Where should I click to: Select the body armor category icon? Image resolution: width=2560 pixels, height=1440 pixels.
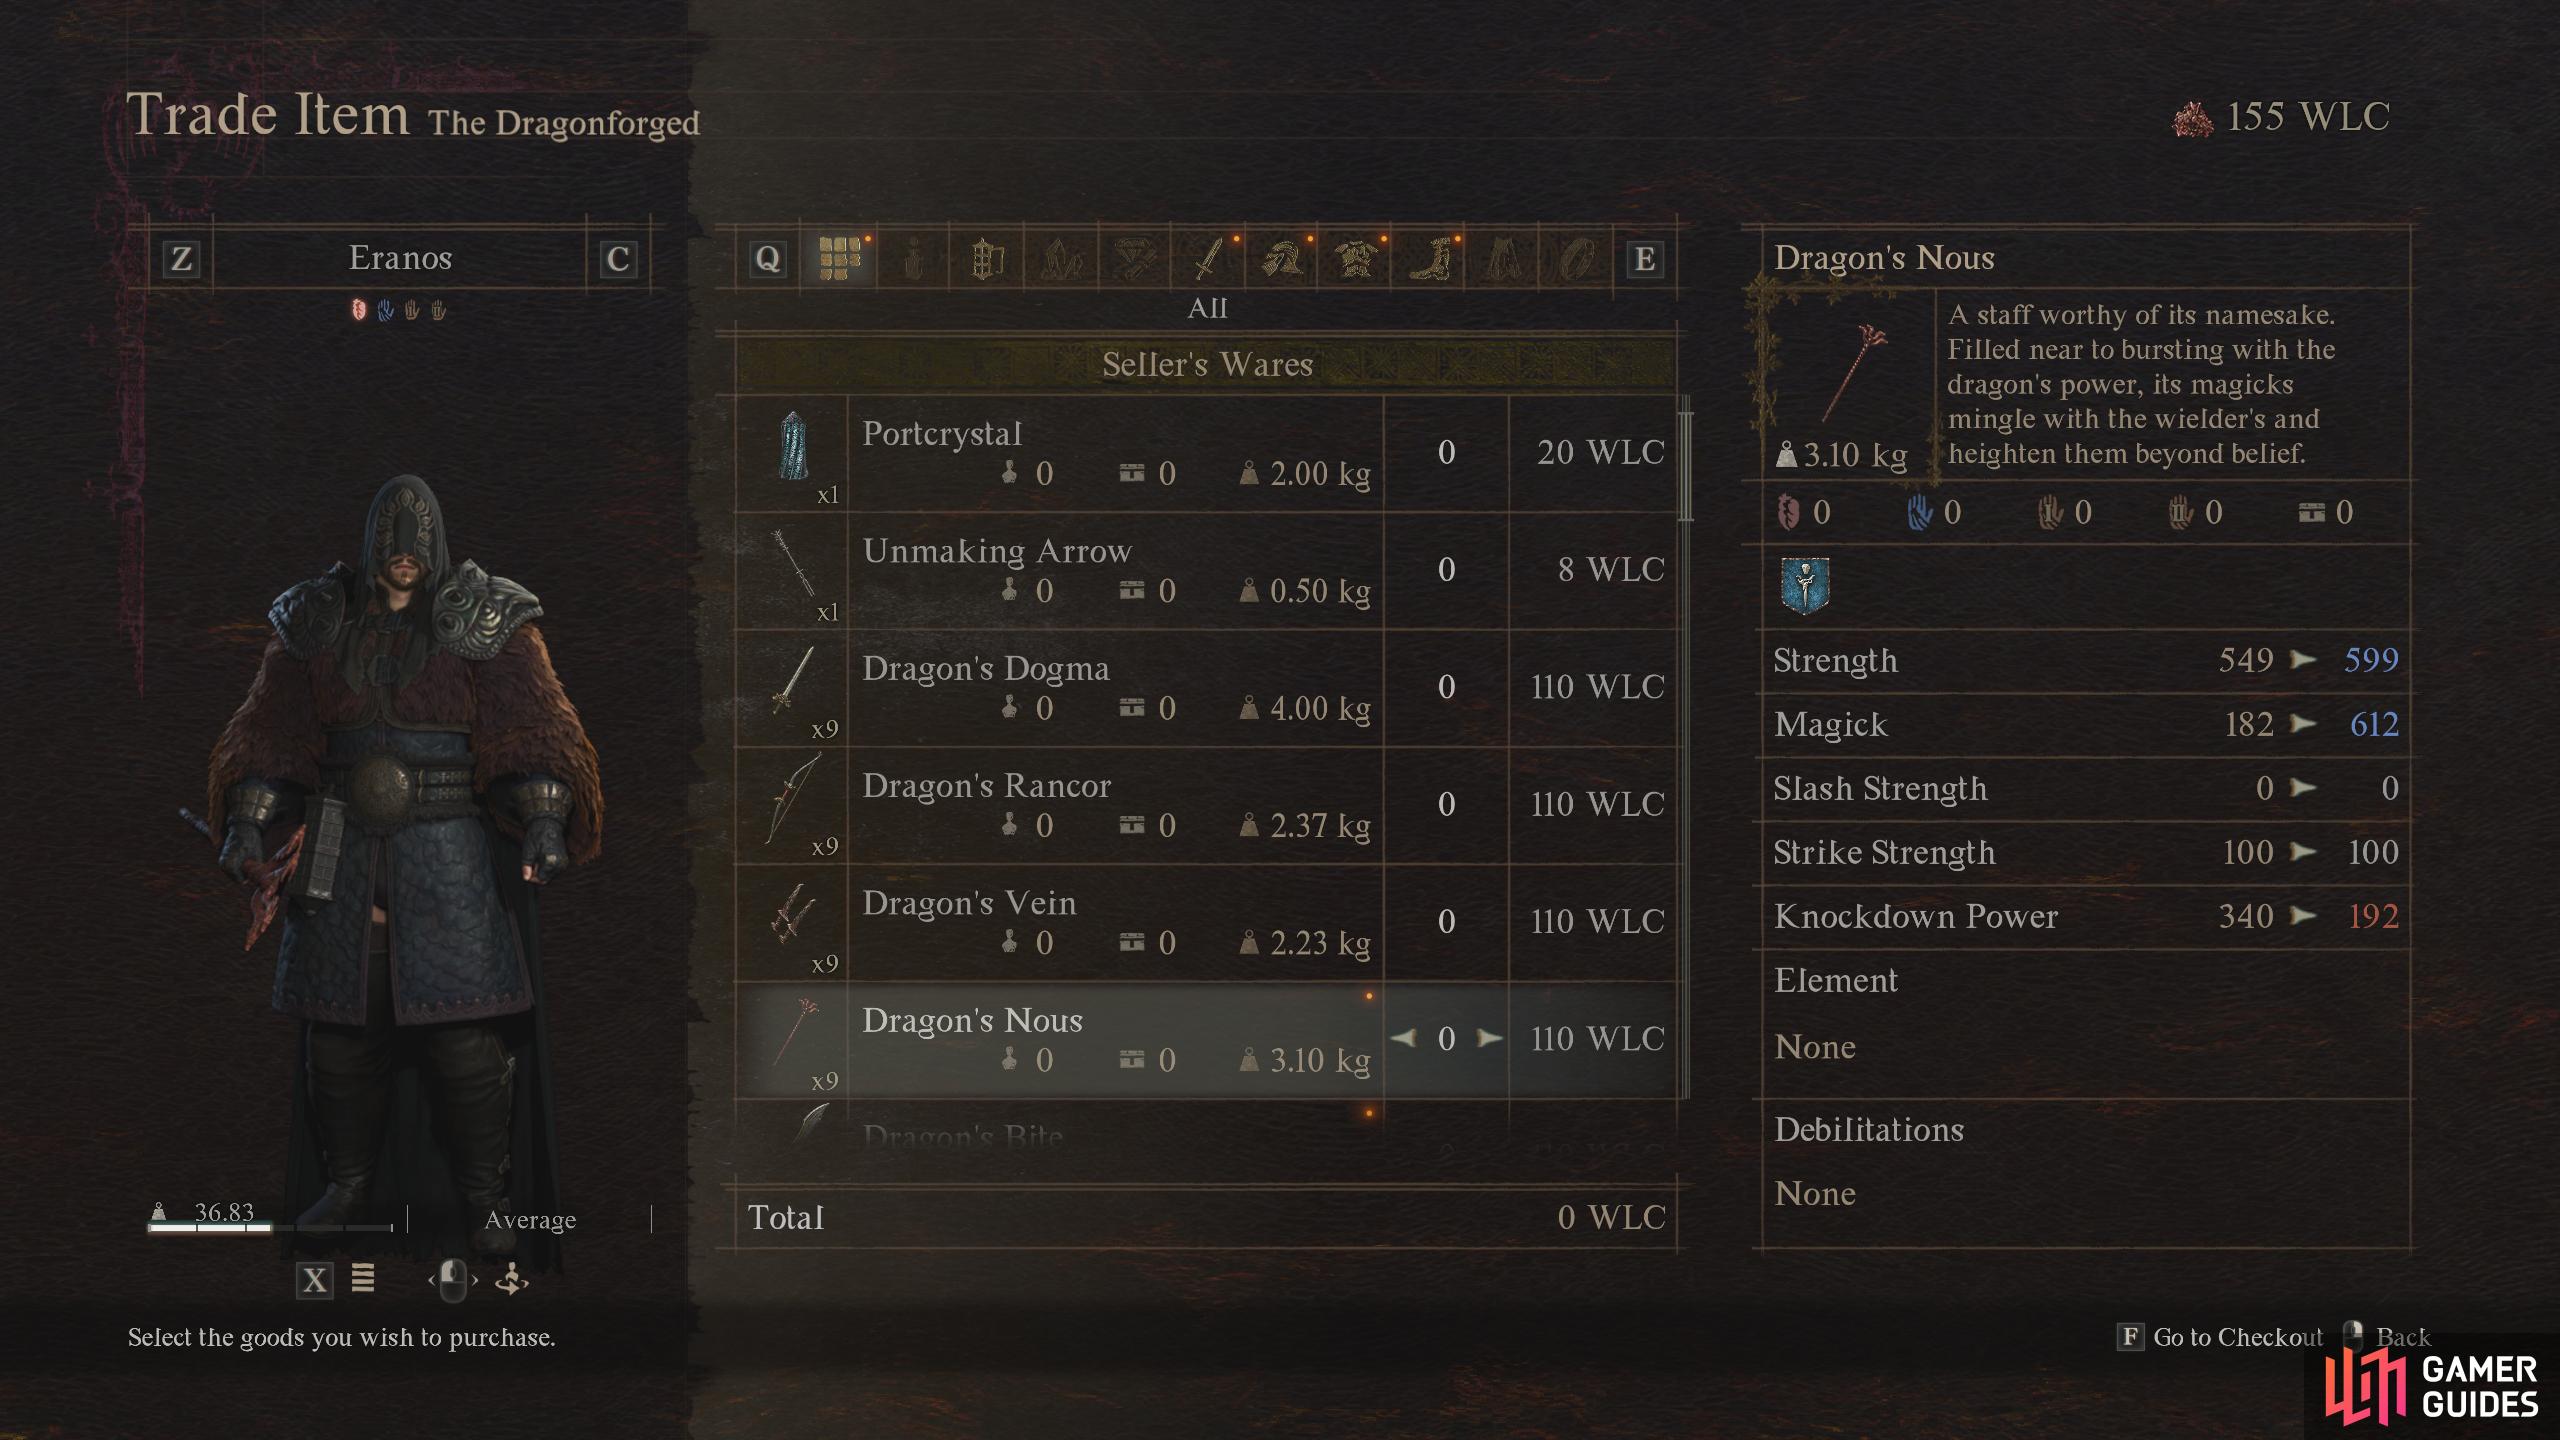1356,259
